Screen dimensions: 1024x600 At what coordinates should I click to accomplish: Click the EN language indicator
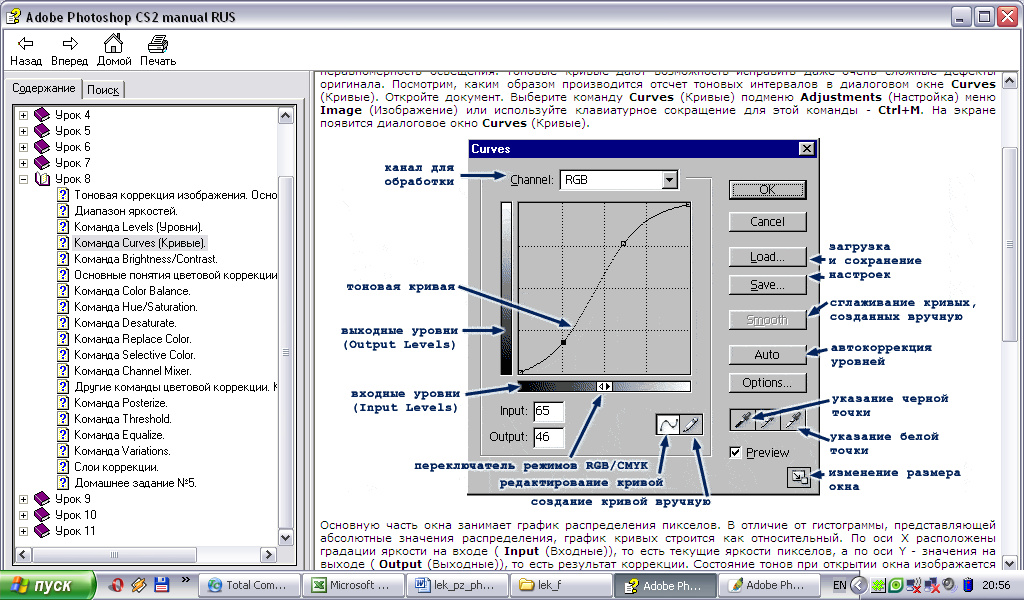pyautogui.click(x=840, y=586)
